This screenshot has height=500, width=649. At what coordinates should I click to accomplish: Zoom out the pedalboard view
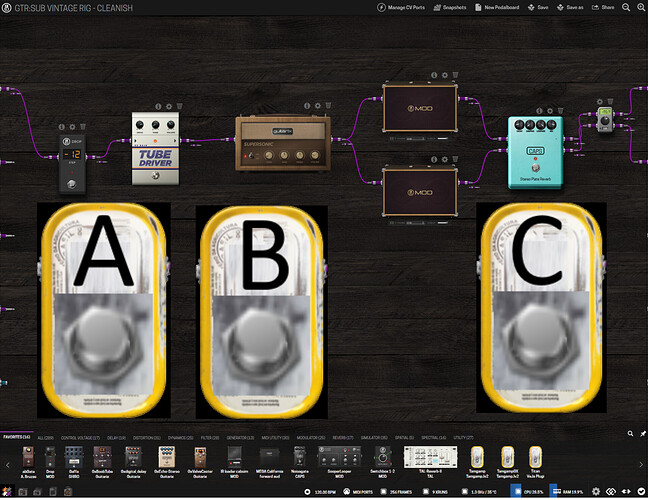click(x=626, y=7)
